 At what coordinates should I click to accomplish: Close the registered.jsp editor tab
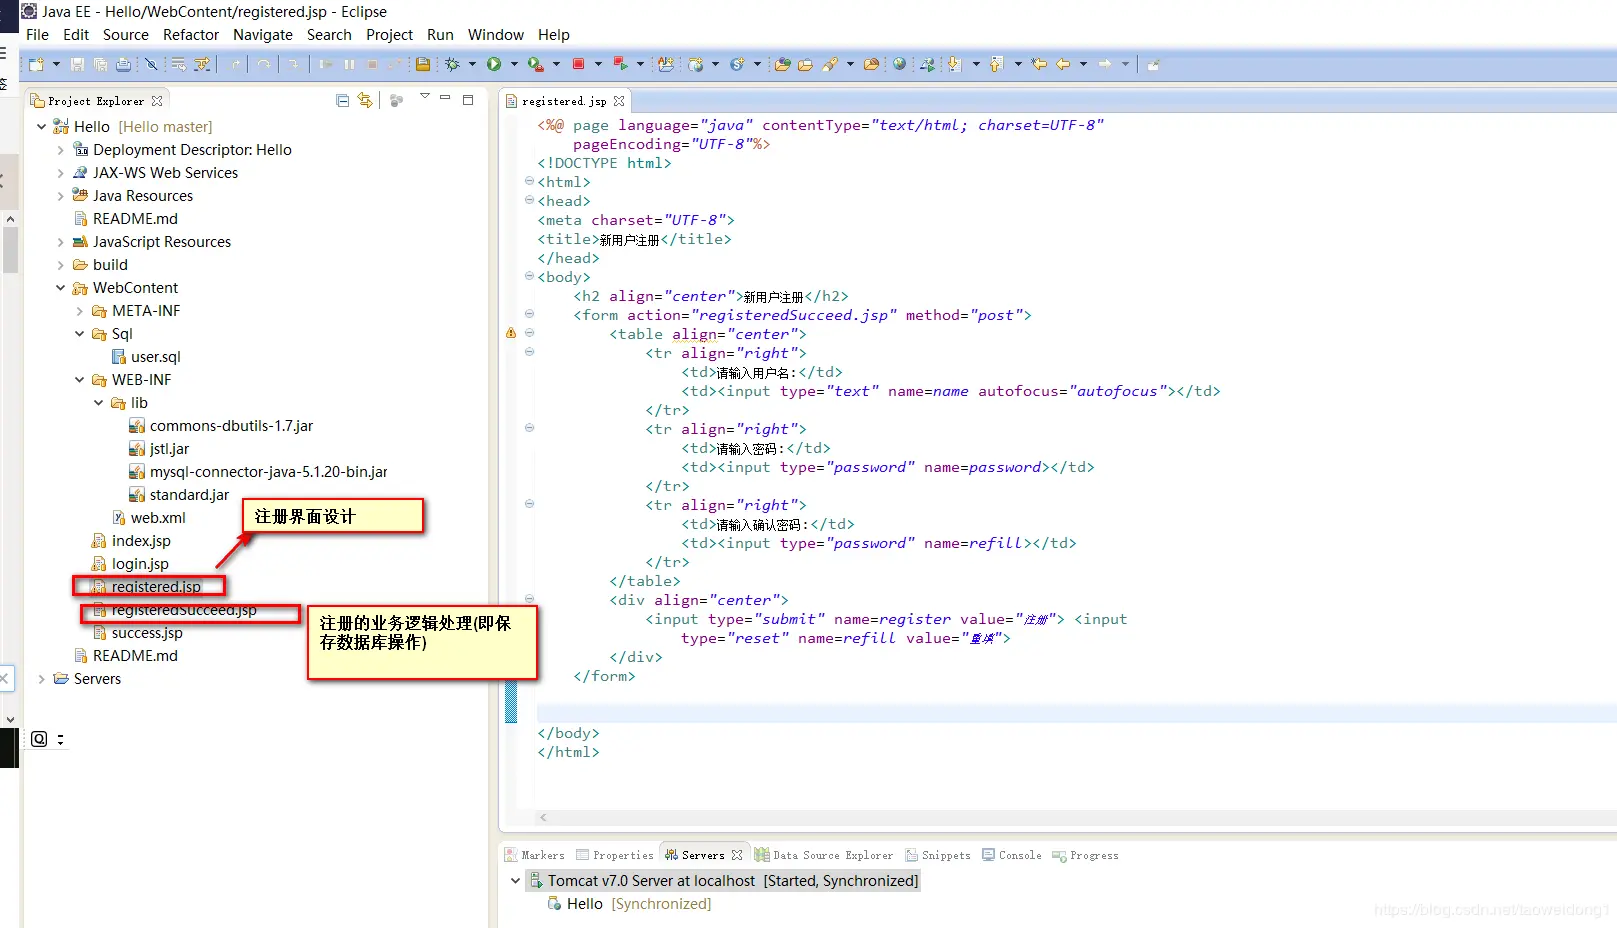(x=619, y=101)
